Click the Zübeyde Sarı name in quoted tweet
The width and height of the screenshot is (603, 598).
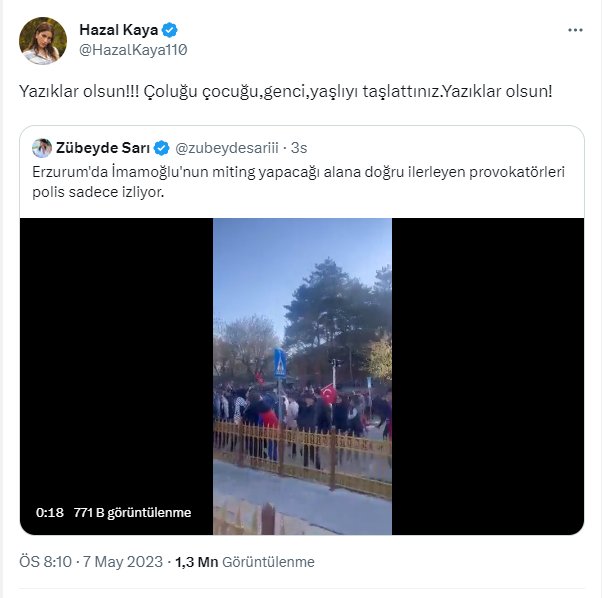(103, 148)
